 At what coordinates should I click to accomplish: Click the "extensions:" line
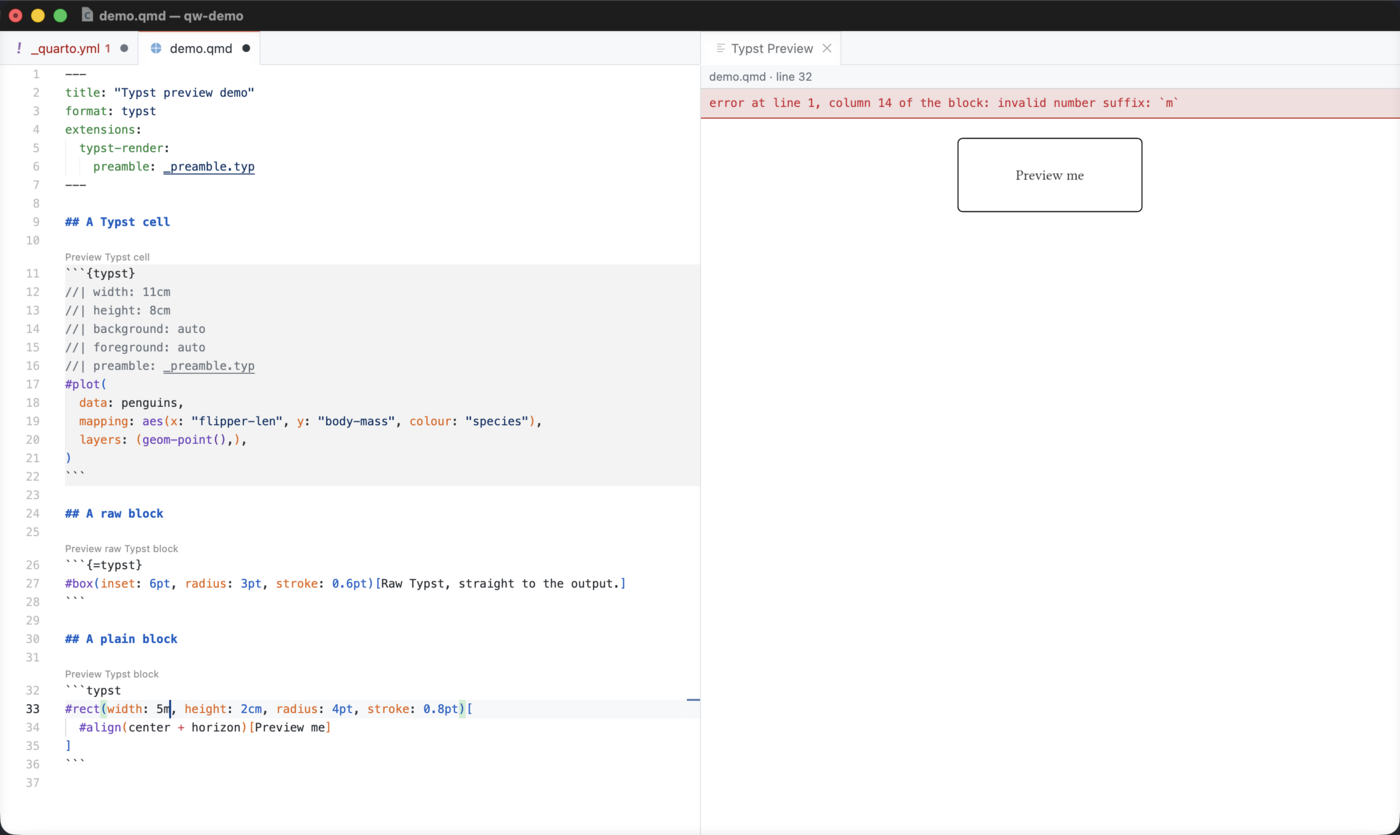click(103, 129)
